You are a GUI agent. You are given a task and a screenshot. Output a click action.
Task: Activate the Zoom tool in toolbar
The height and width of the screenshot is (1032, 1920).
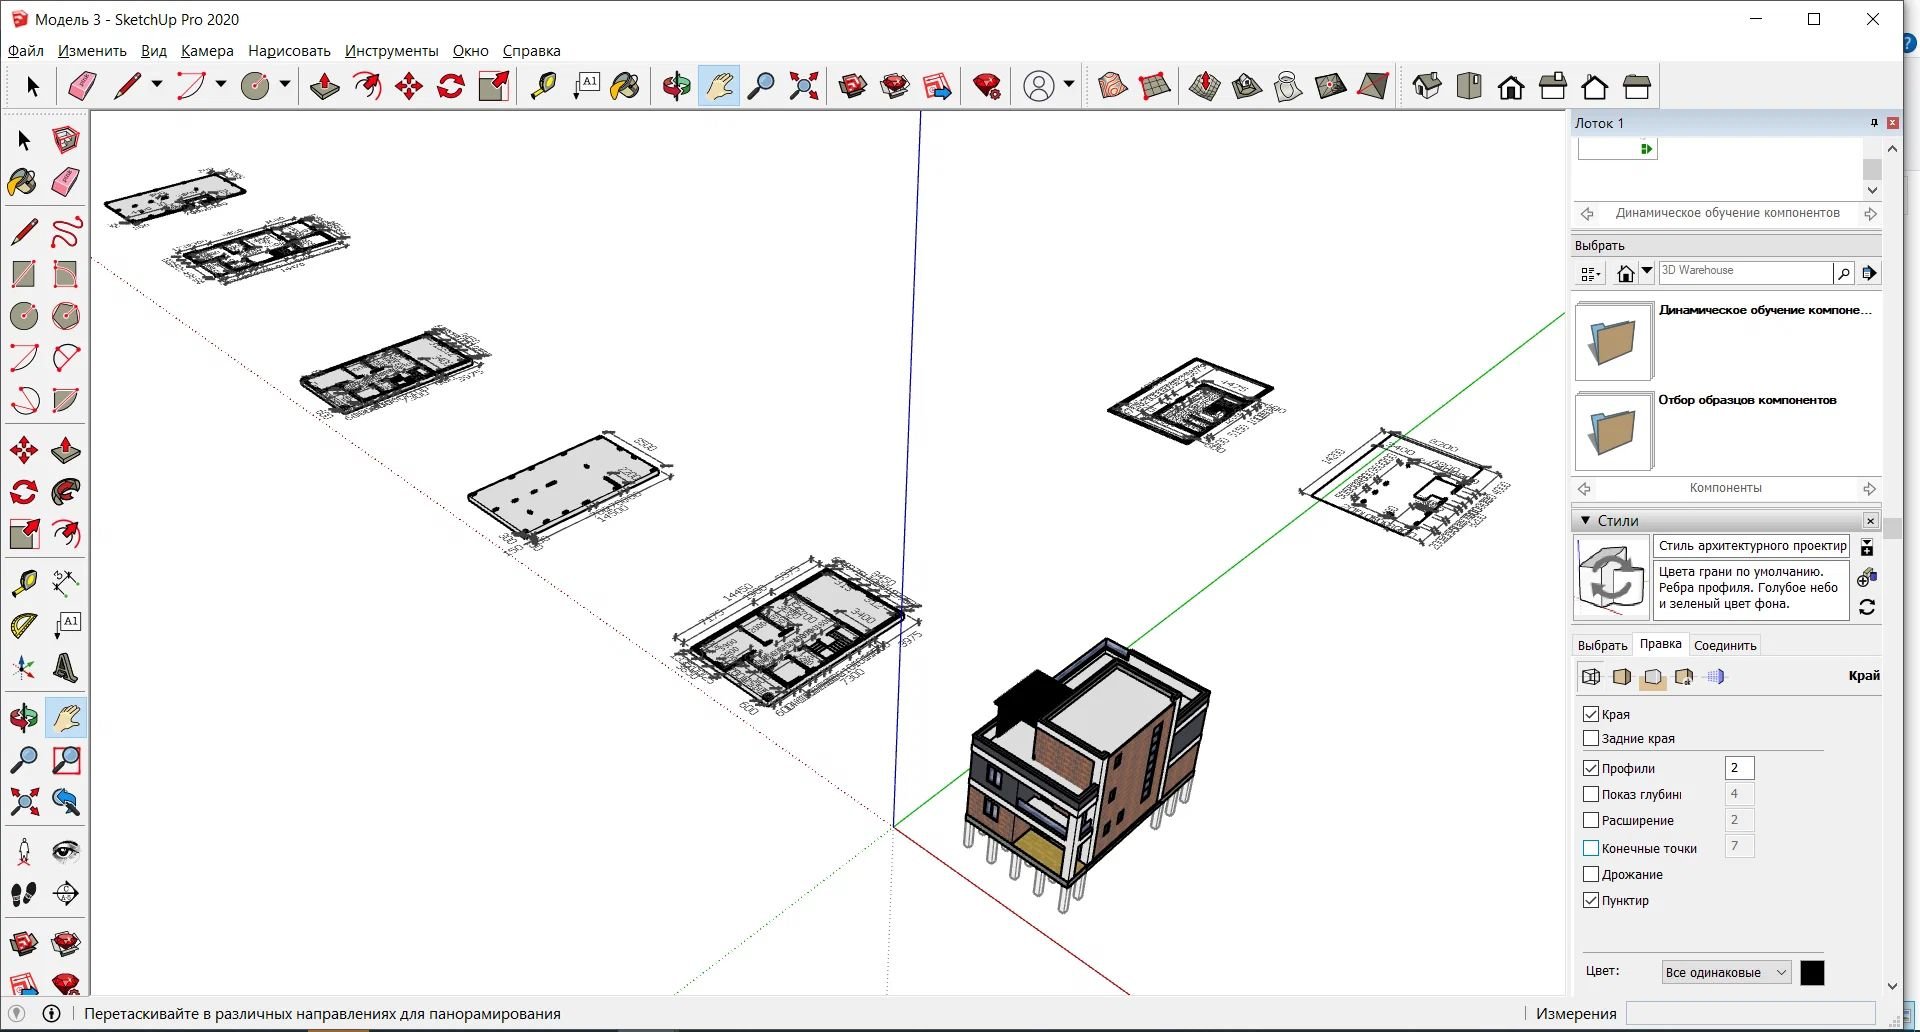[x=761, y=86]
